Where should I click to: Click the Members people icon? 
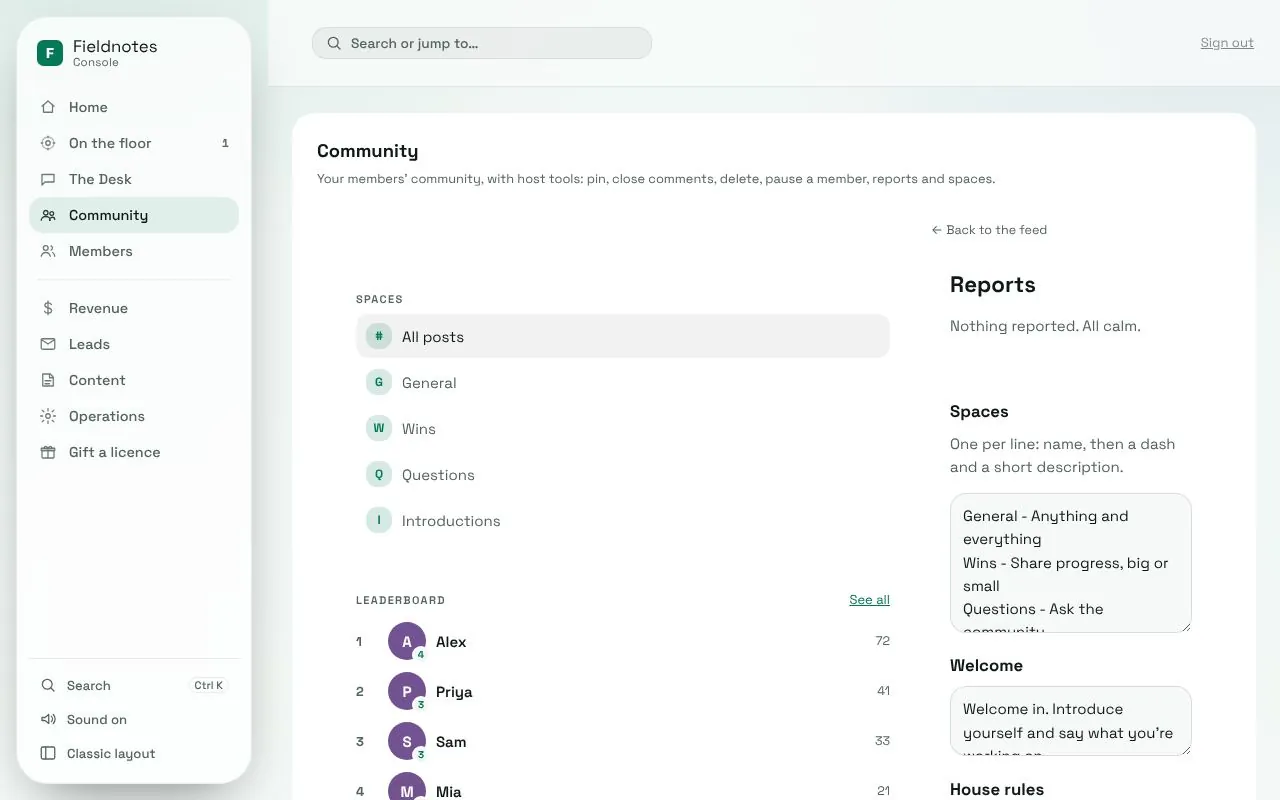[x=48, y=251]
